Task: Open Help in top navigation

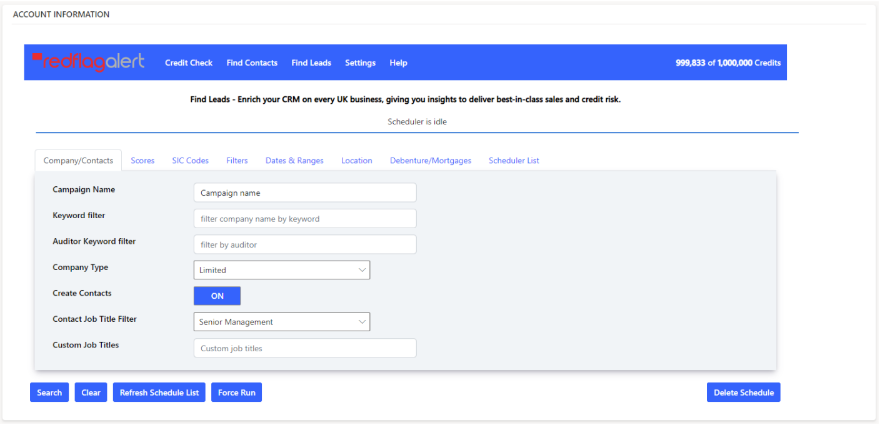Action: tap(398, 63)
